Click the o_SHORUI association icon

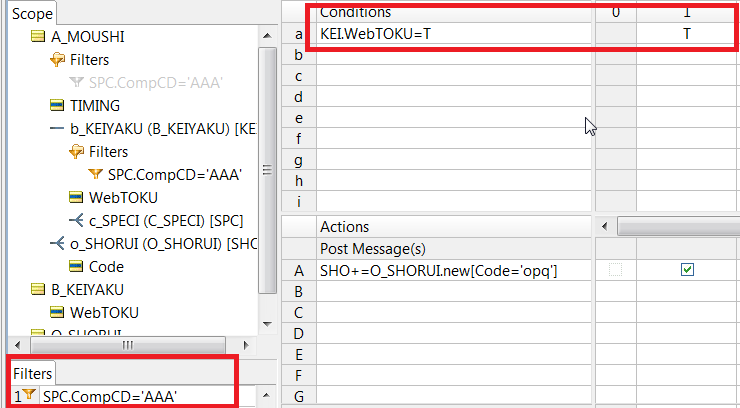coord(57,243)
